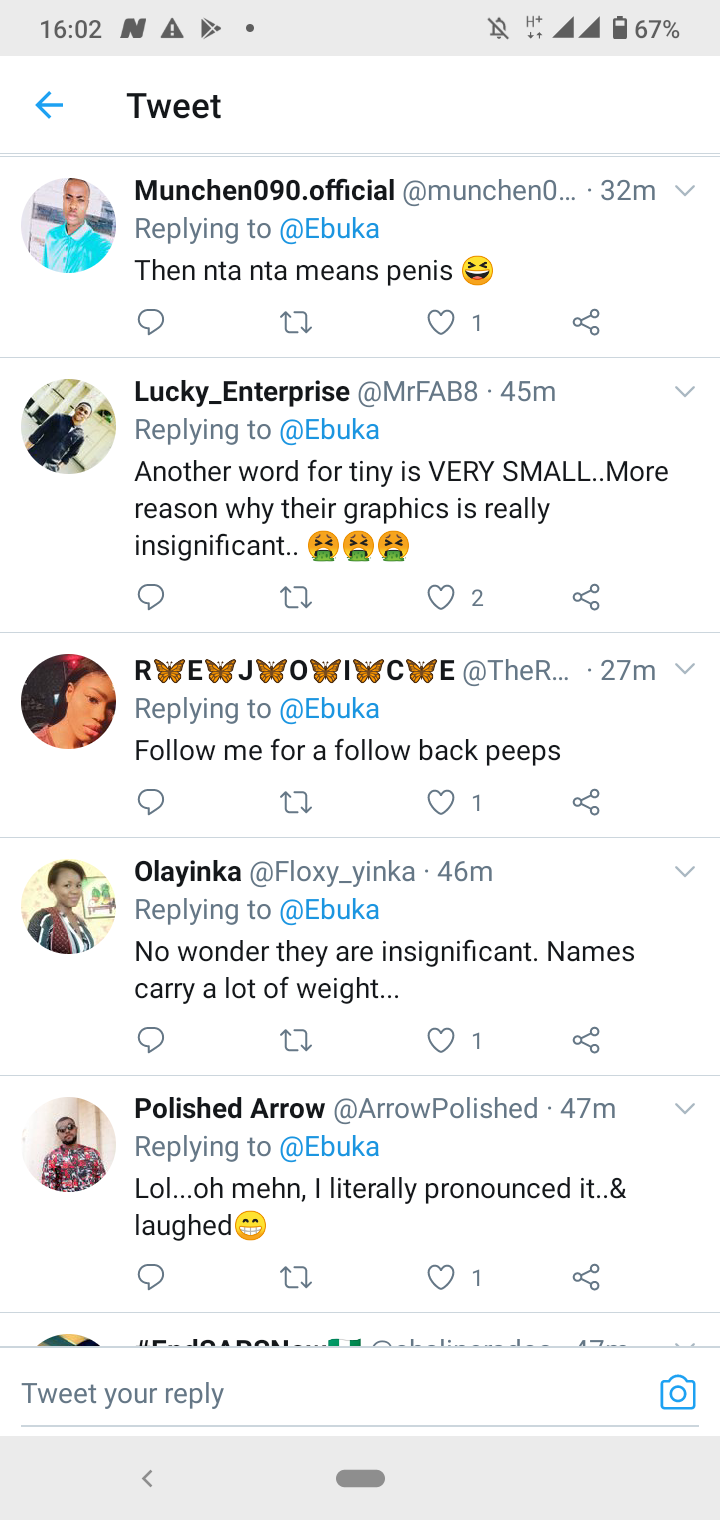Like Lucky_Enterprise's tweet

[x=441, y=597]
